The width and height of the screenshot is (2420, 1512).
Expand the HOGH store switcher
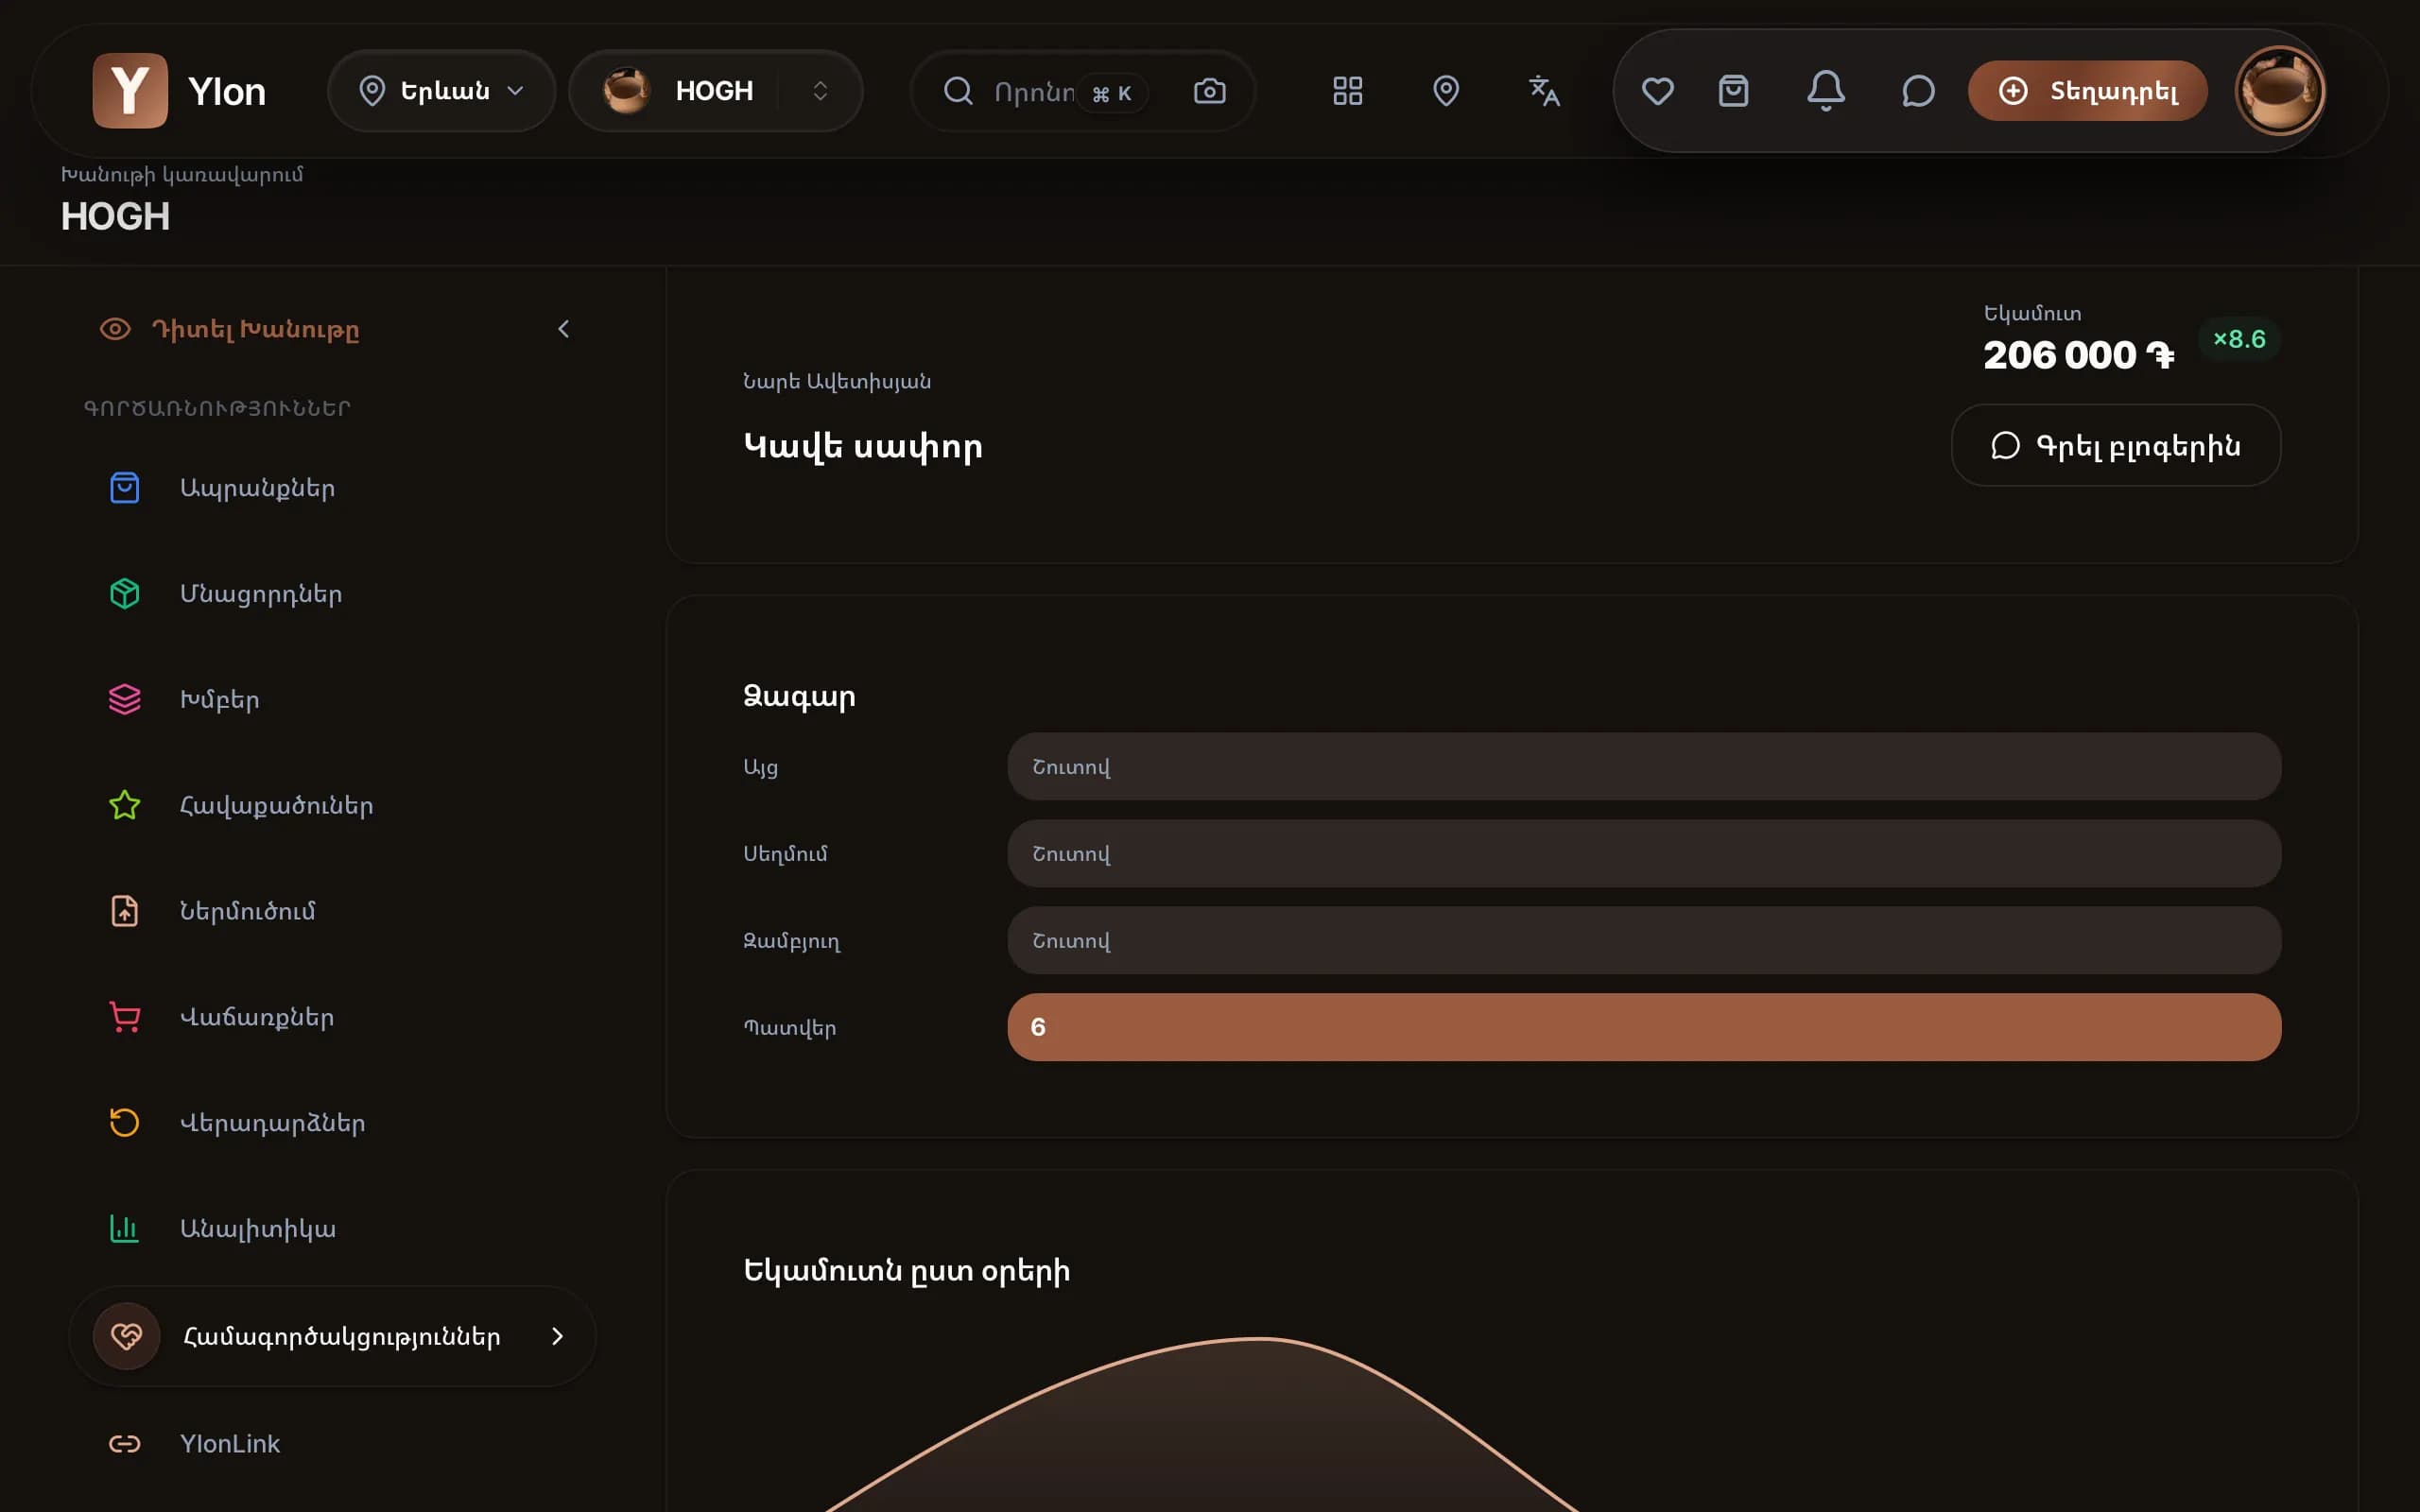[715, 91]
